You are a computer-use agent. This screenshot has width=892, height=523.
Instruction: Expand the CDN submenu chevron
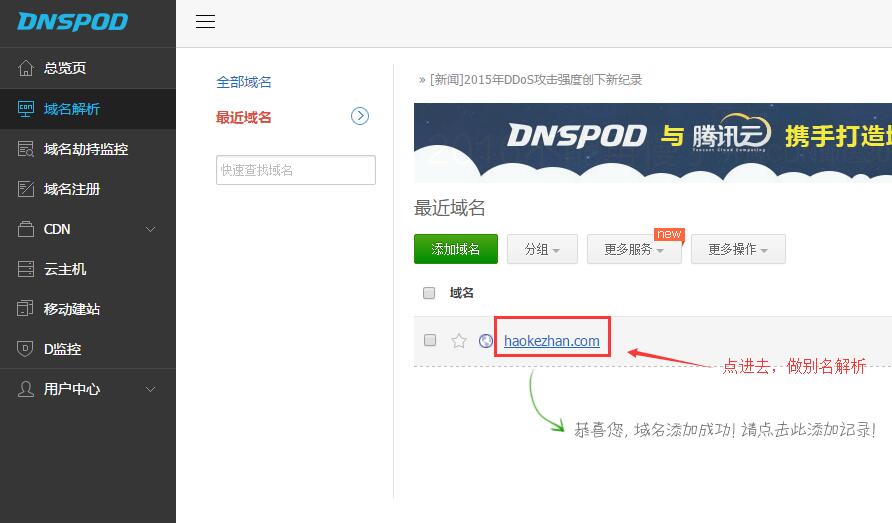click(151, 229)
